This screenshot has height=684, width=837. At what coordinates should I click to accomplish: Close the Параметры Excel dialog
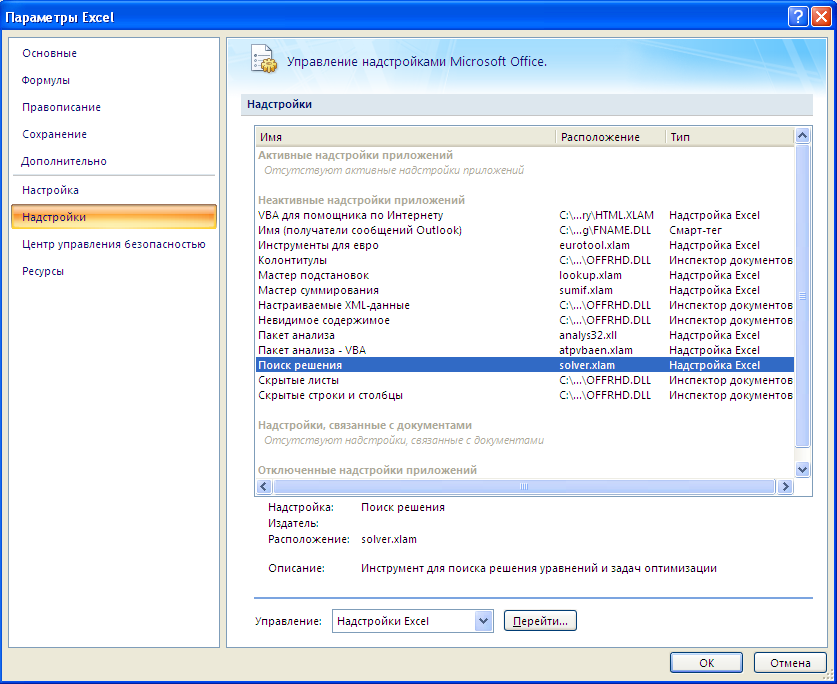click(x=821, y=17)
